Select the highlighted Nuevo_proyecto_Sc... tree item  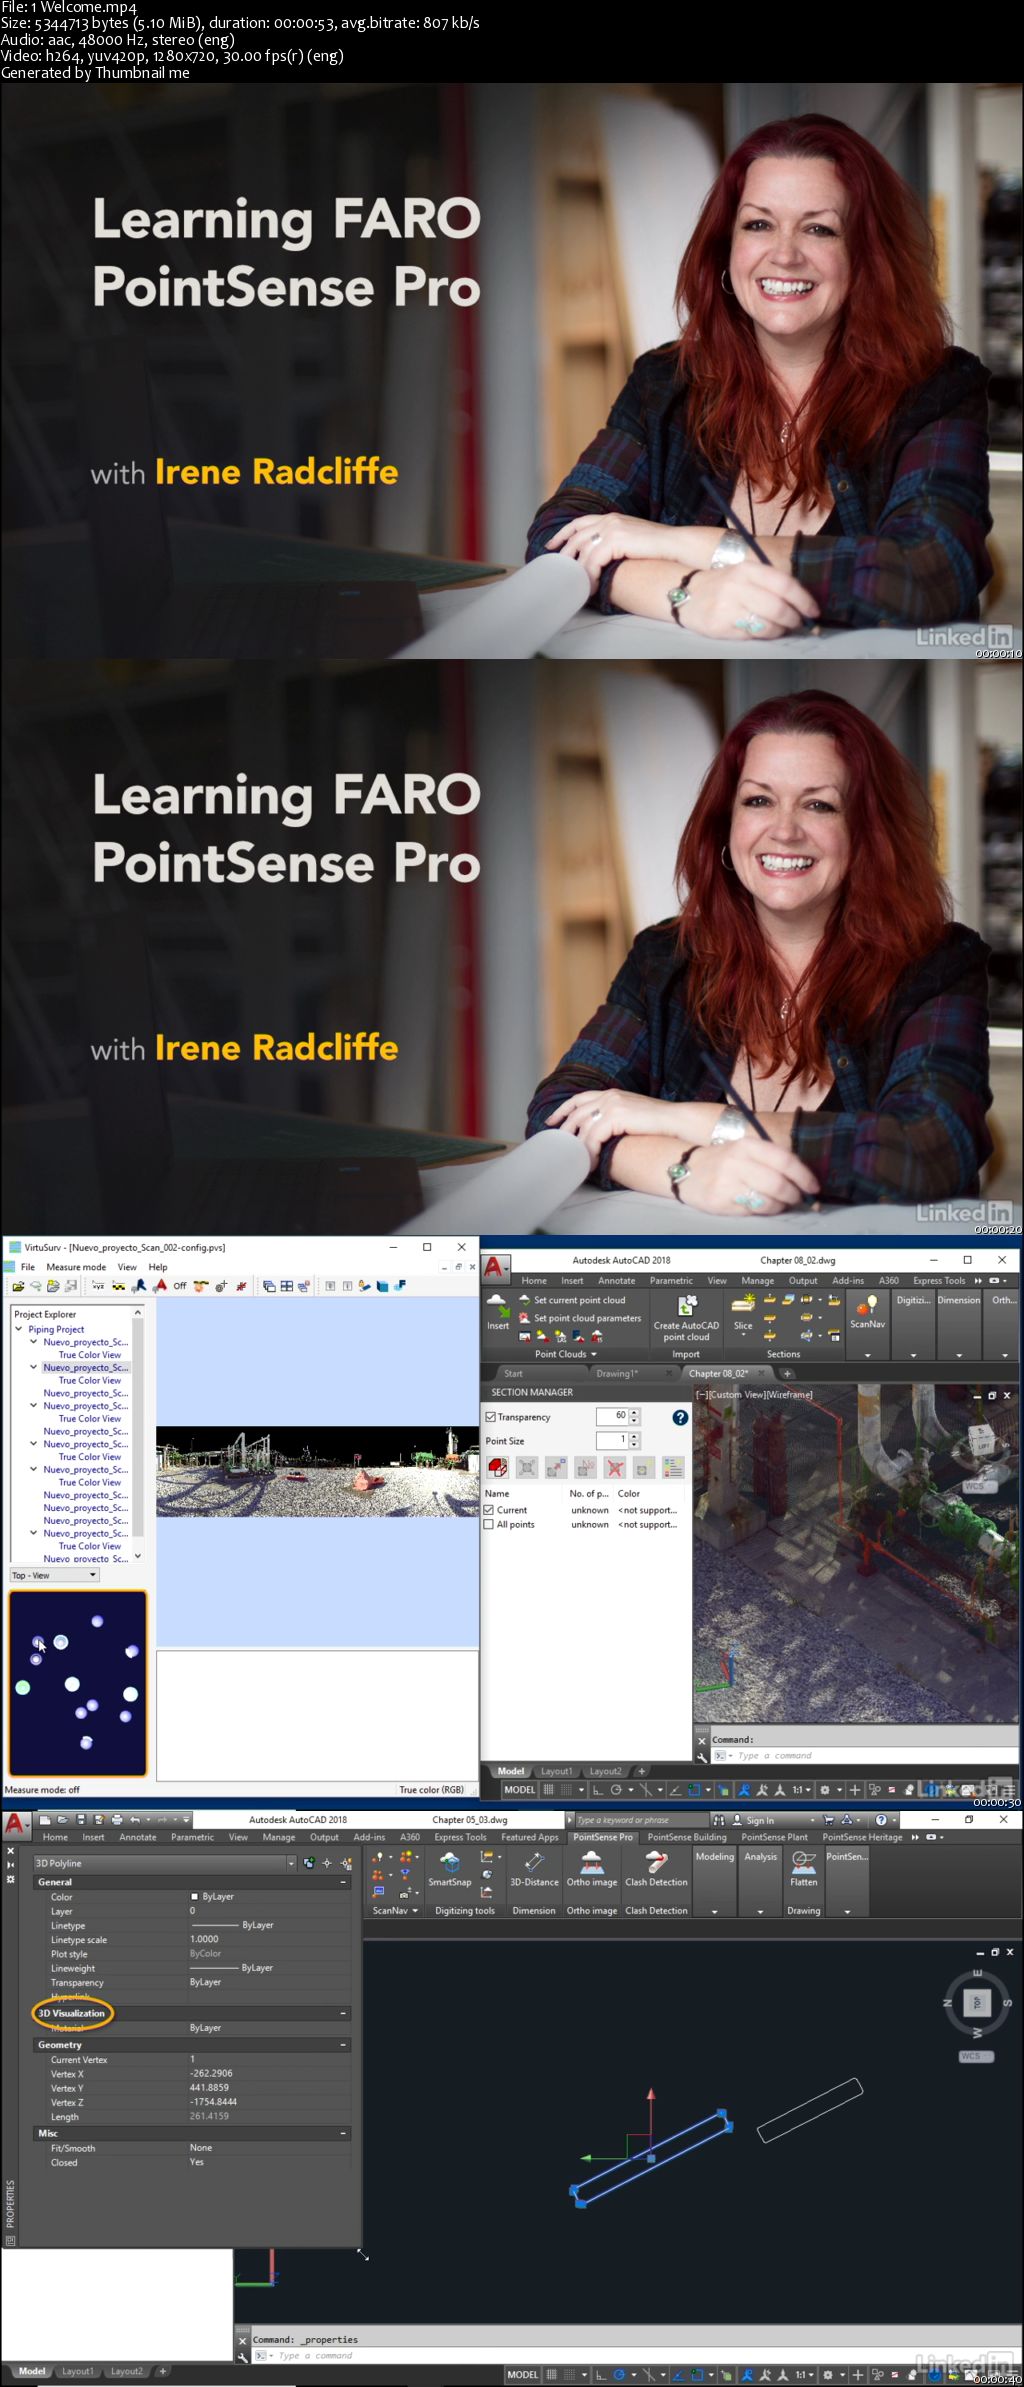coord(85,1367)
